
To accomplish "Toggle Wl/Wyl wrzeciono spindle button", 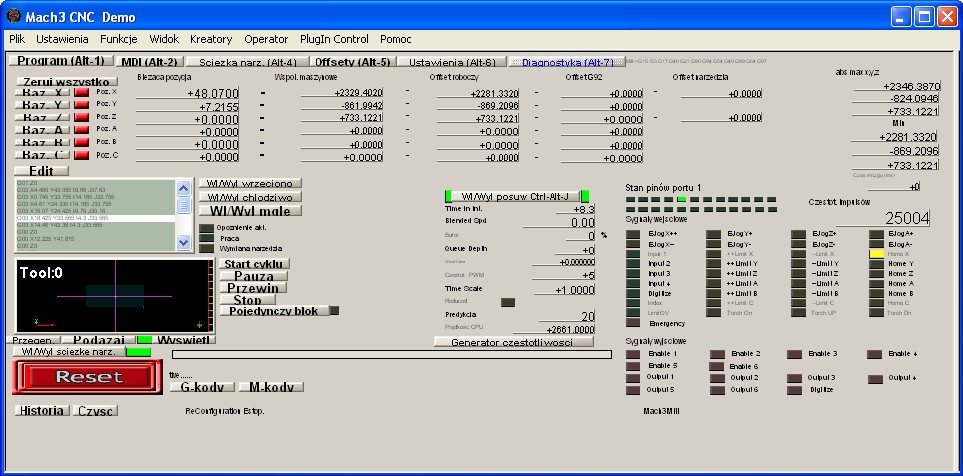I will click(250, 184).
